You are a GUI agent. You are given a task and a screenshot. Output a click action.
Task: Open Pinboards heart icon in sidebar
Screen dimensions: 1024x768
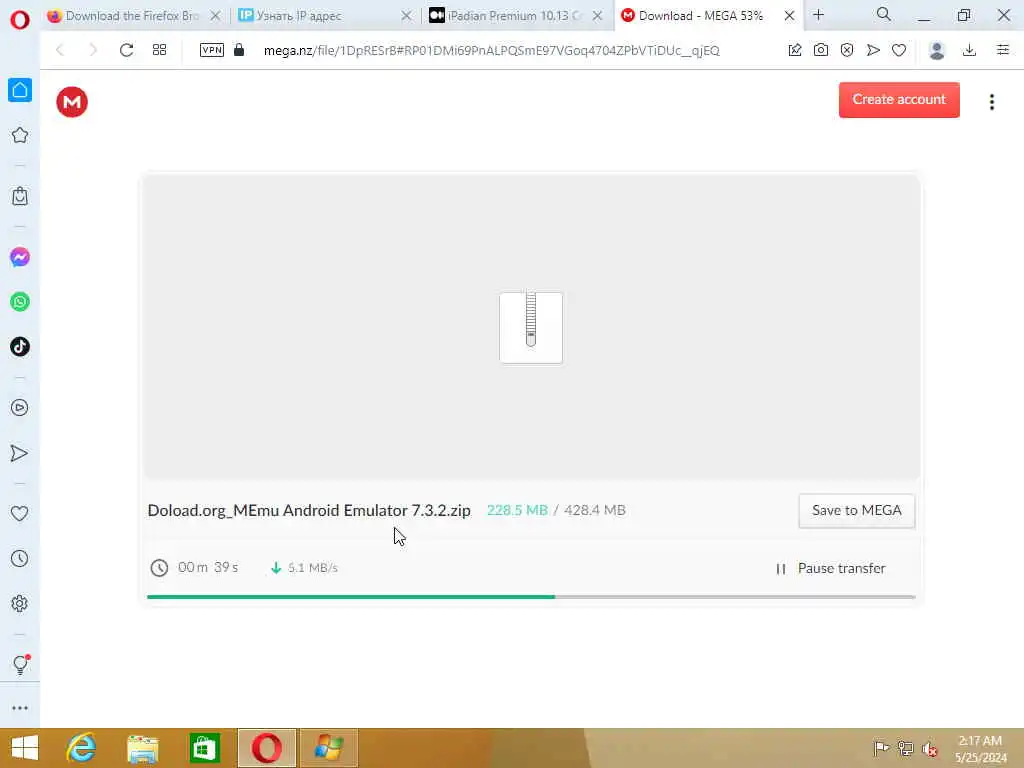[x=20, y=513]
